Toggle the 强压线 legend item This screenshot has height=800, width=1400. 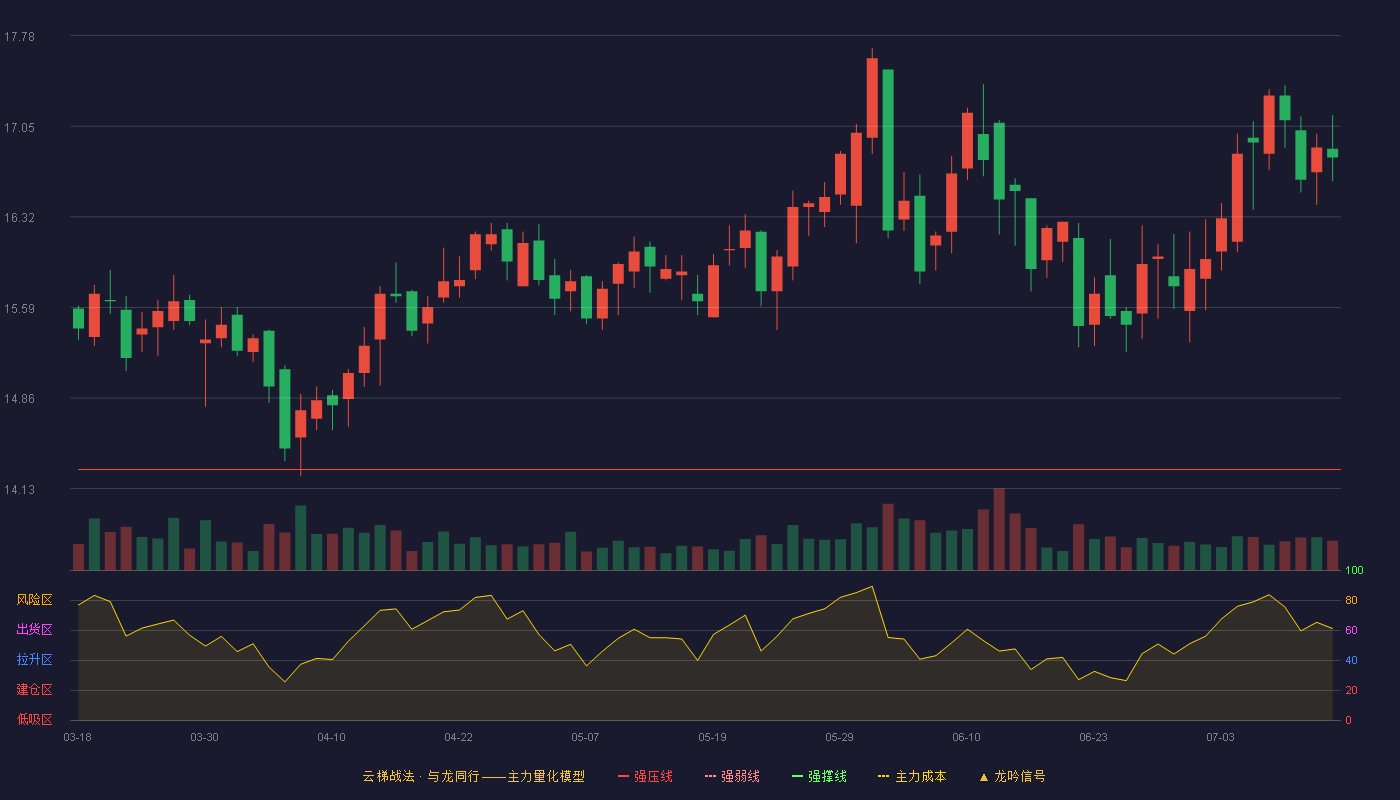pyautogui.click(x=645, y=776)
